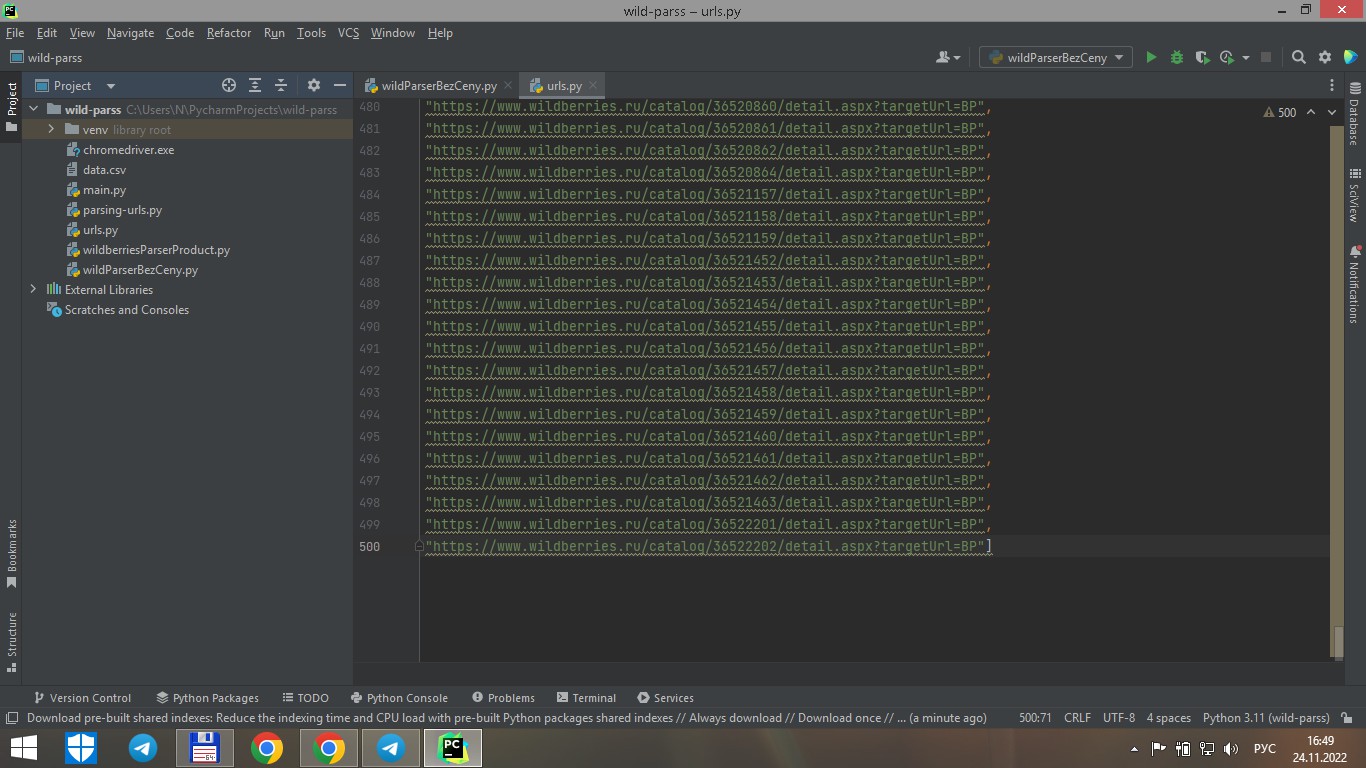Close the wildParserBezCeny.py editor tab
1366x768 pixels.
tap(508, 86)
